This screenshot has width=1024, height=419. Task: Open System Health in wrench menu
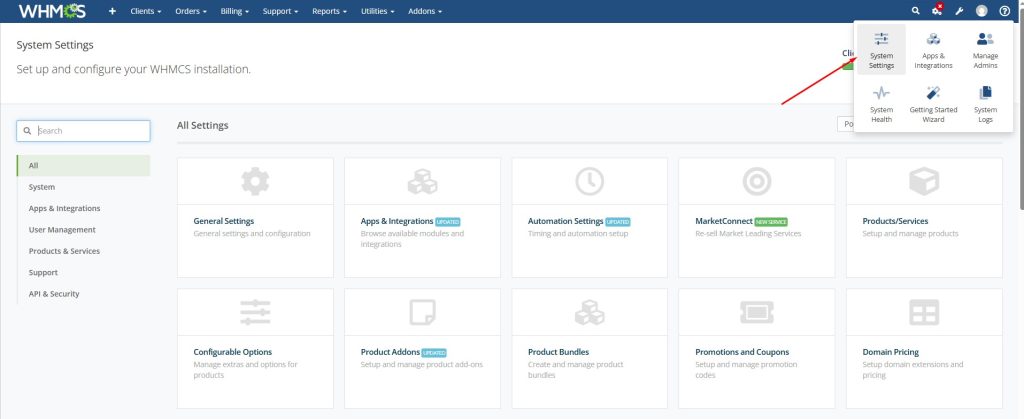point(881,104)
